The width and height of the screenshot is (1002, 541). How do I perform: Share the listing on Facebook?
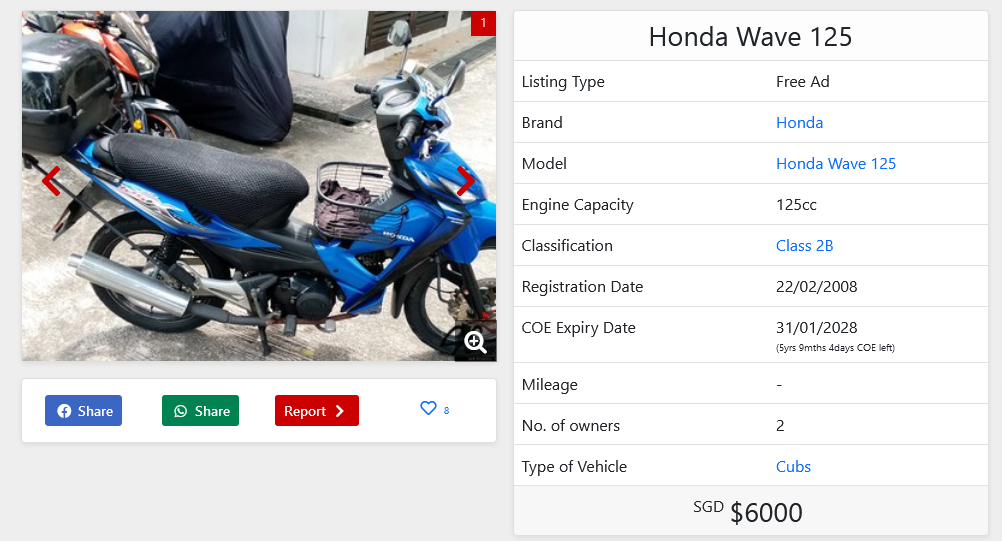pyautogui.click(x=83, y=411)
